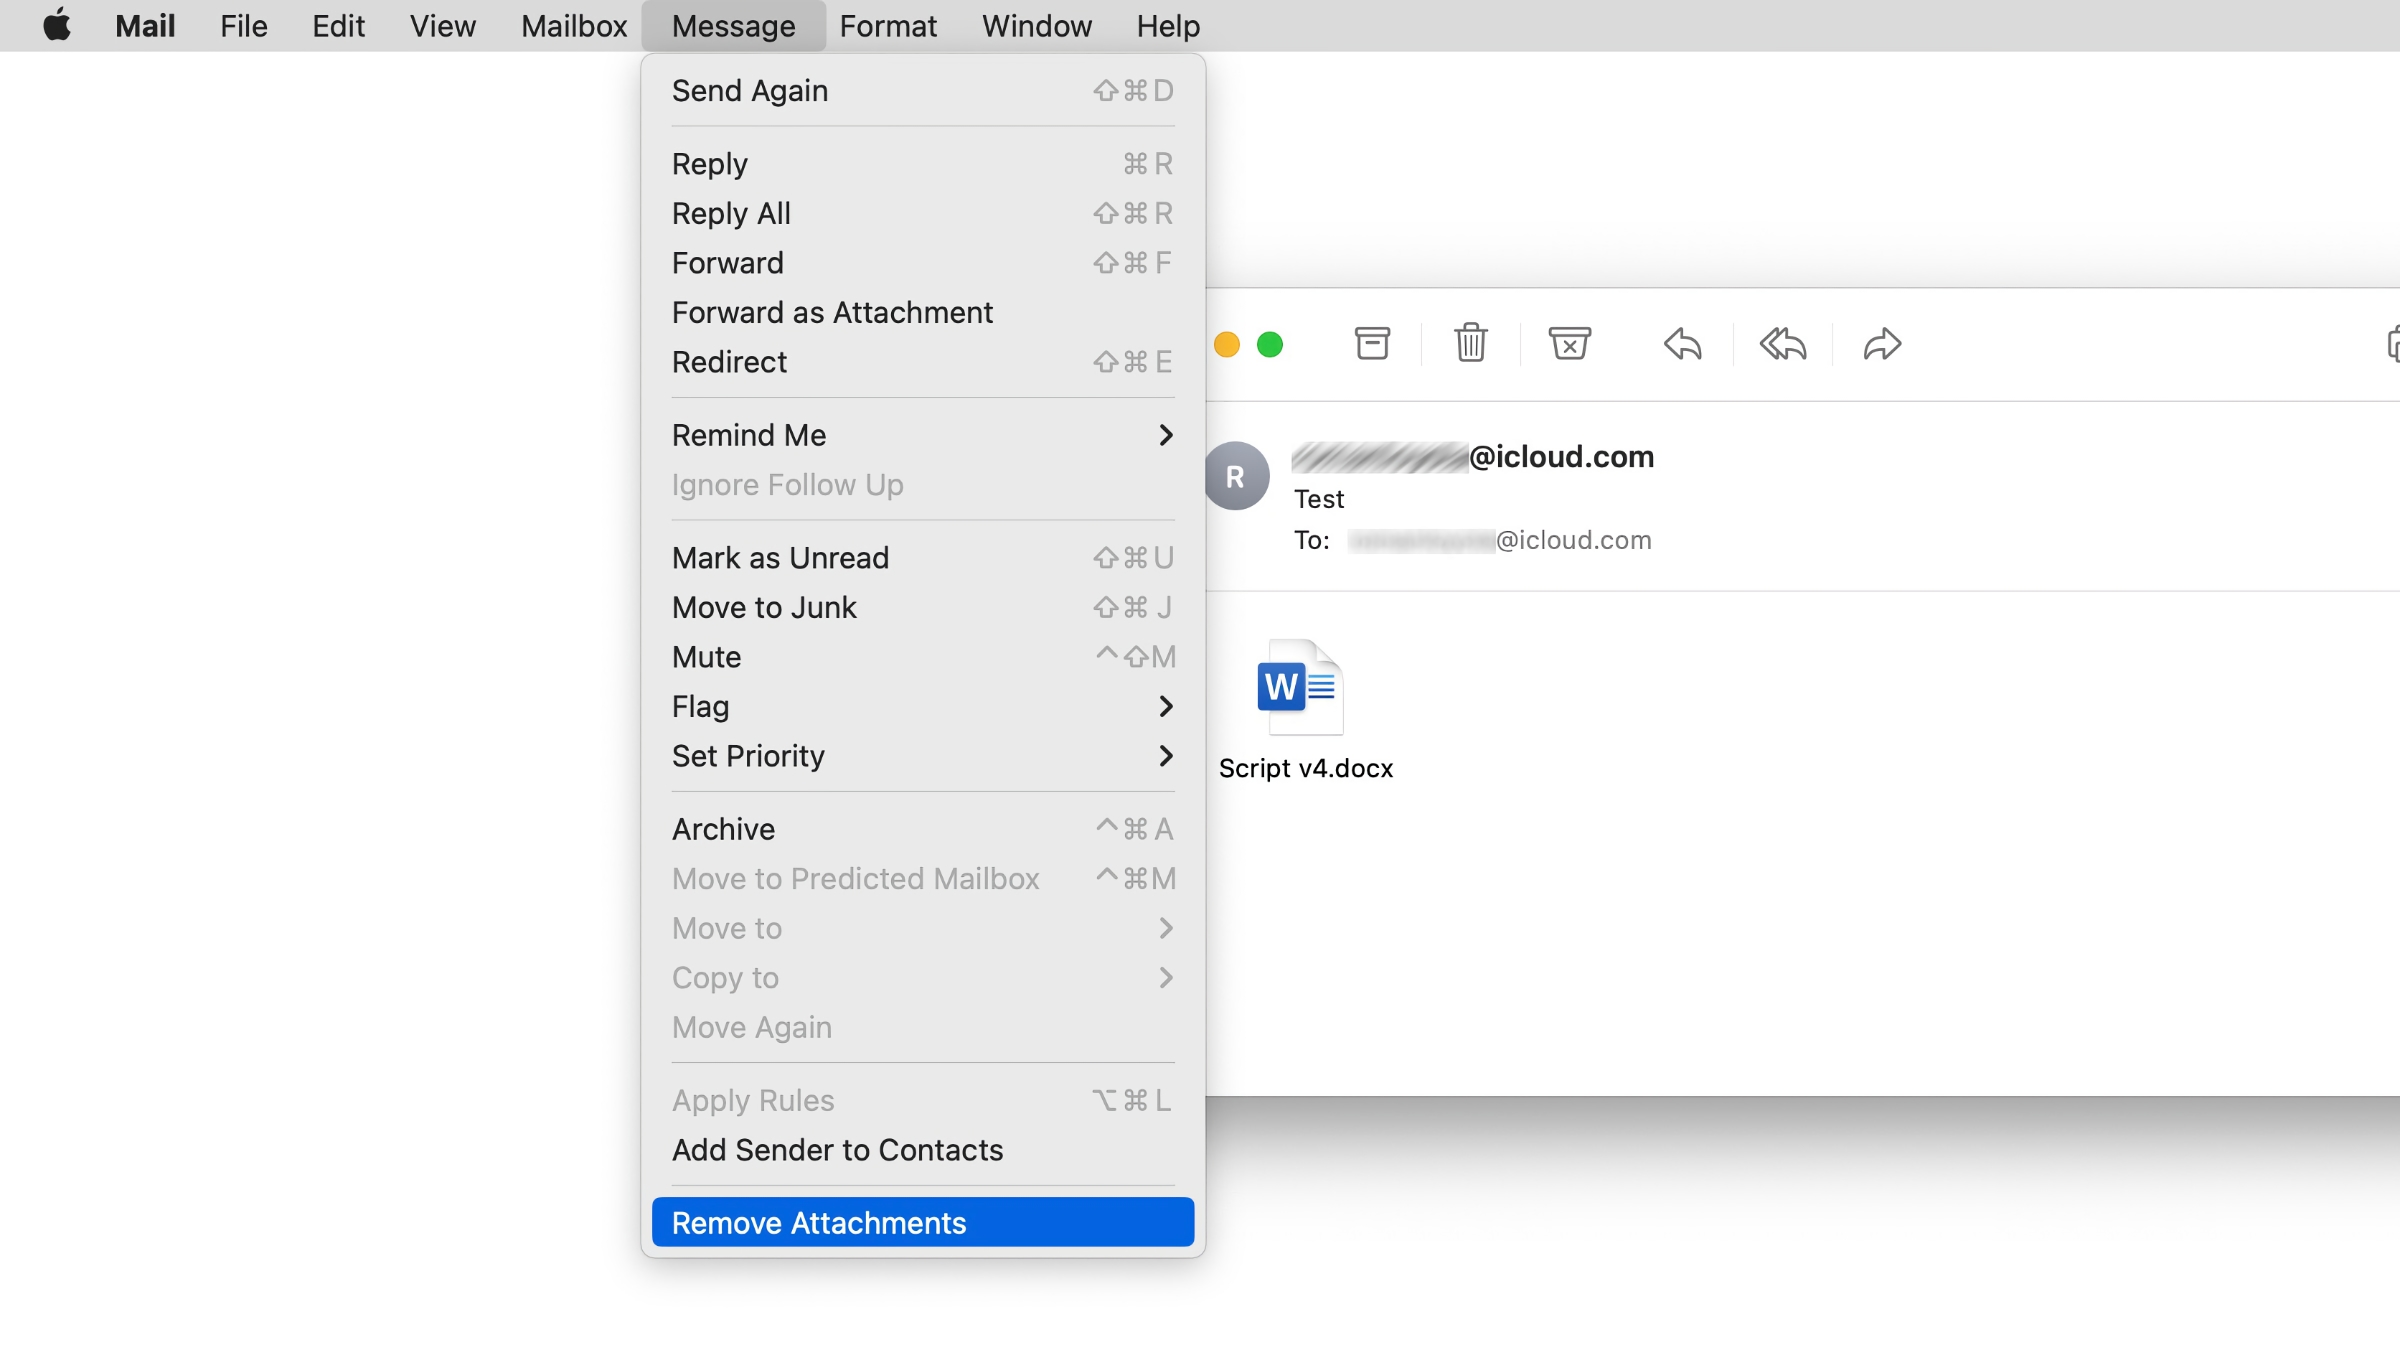This screenshot has width=2400, height=1350.
Task: Delete the email via the trash icon
Action: (x=1469, y=343)
